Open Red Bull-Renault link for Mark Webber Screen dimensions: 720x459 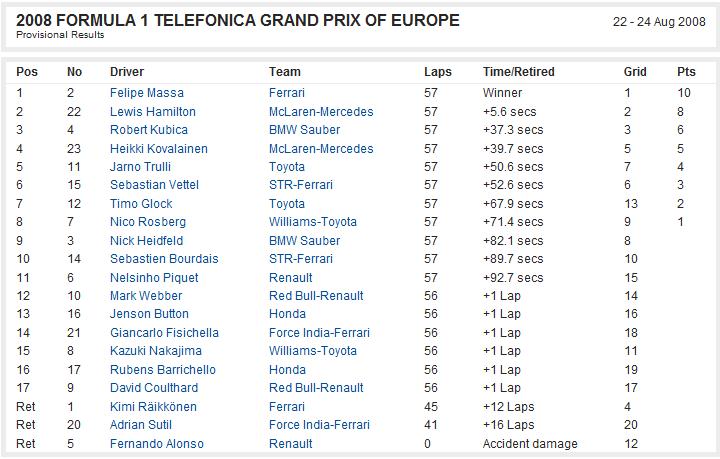pos(316,296)
